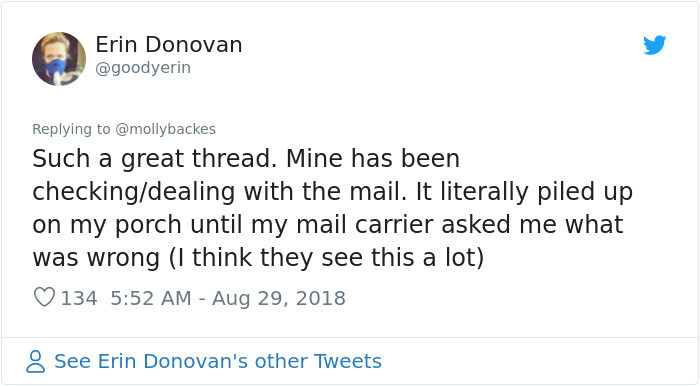Select '(I think they see this a lot)' text
The height and width of the screenshot is (386, 700).
click(327, 258)
